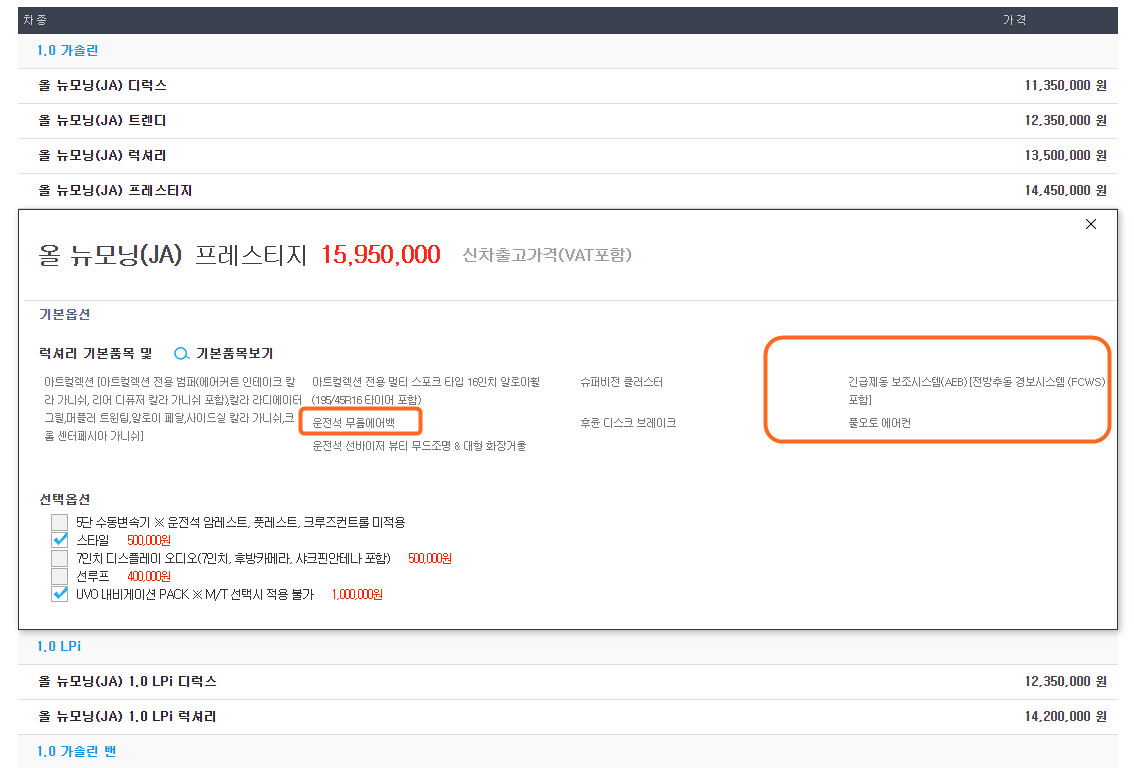The image size is (1134, 768).
Task: Select the 올 뉴모닝(JA) 럭셔리 row
Action: (568, 155)
